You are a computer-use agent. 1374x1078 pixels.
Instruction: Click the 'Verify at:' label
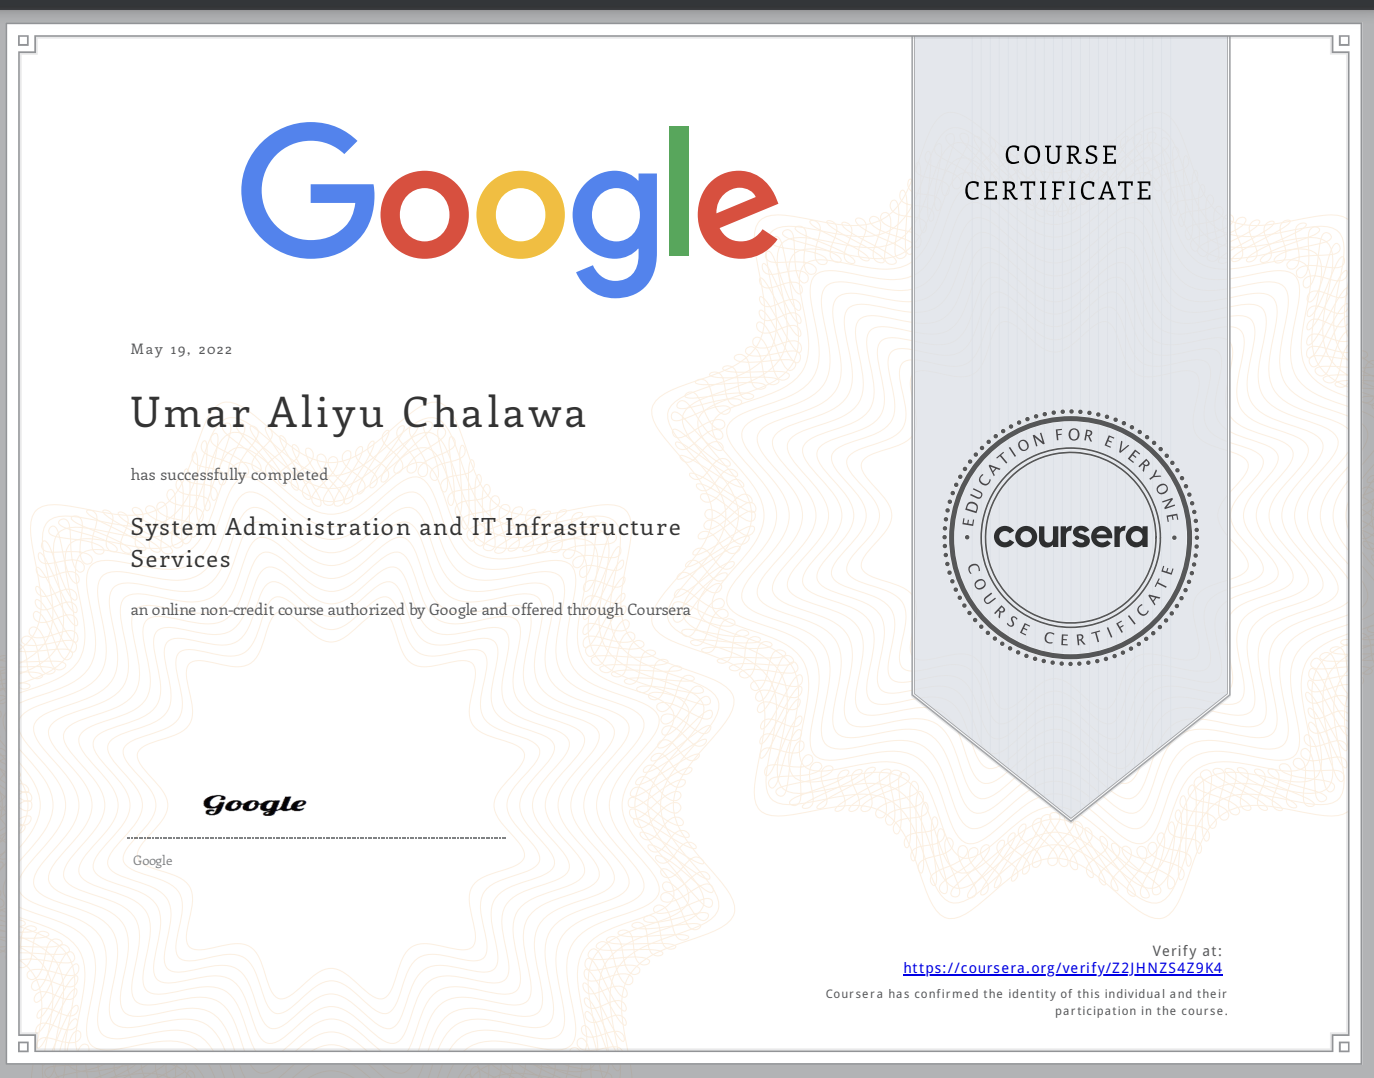pyautogui.click(x=1186, y=951)
